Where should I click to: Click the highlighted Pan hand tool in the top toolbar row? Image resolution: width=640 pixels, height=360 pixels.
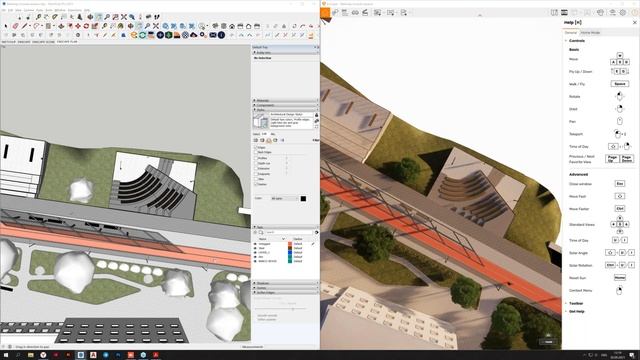99,17
